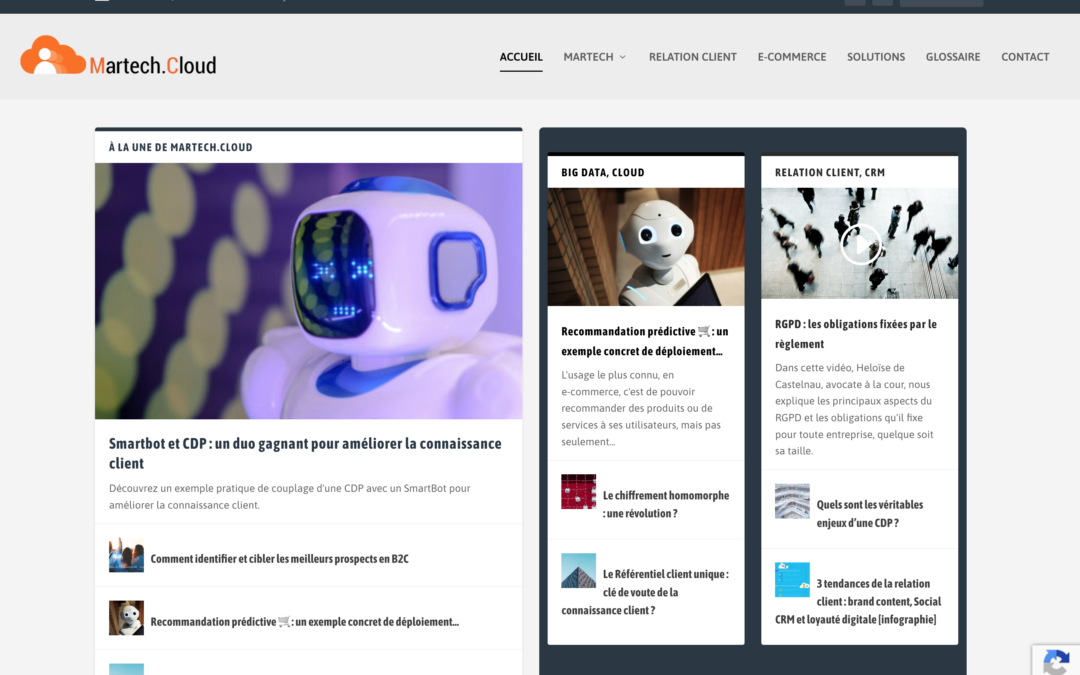
Task: Open 'Quels sont les véritables enjeux d'une CDP ?'
Action: (869, 514)
